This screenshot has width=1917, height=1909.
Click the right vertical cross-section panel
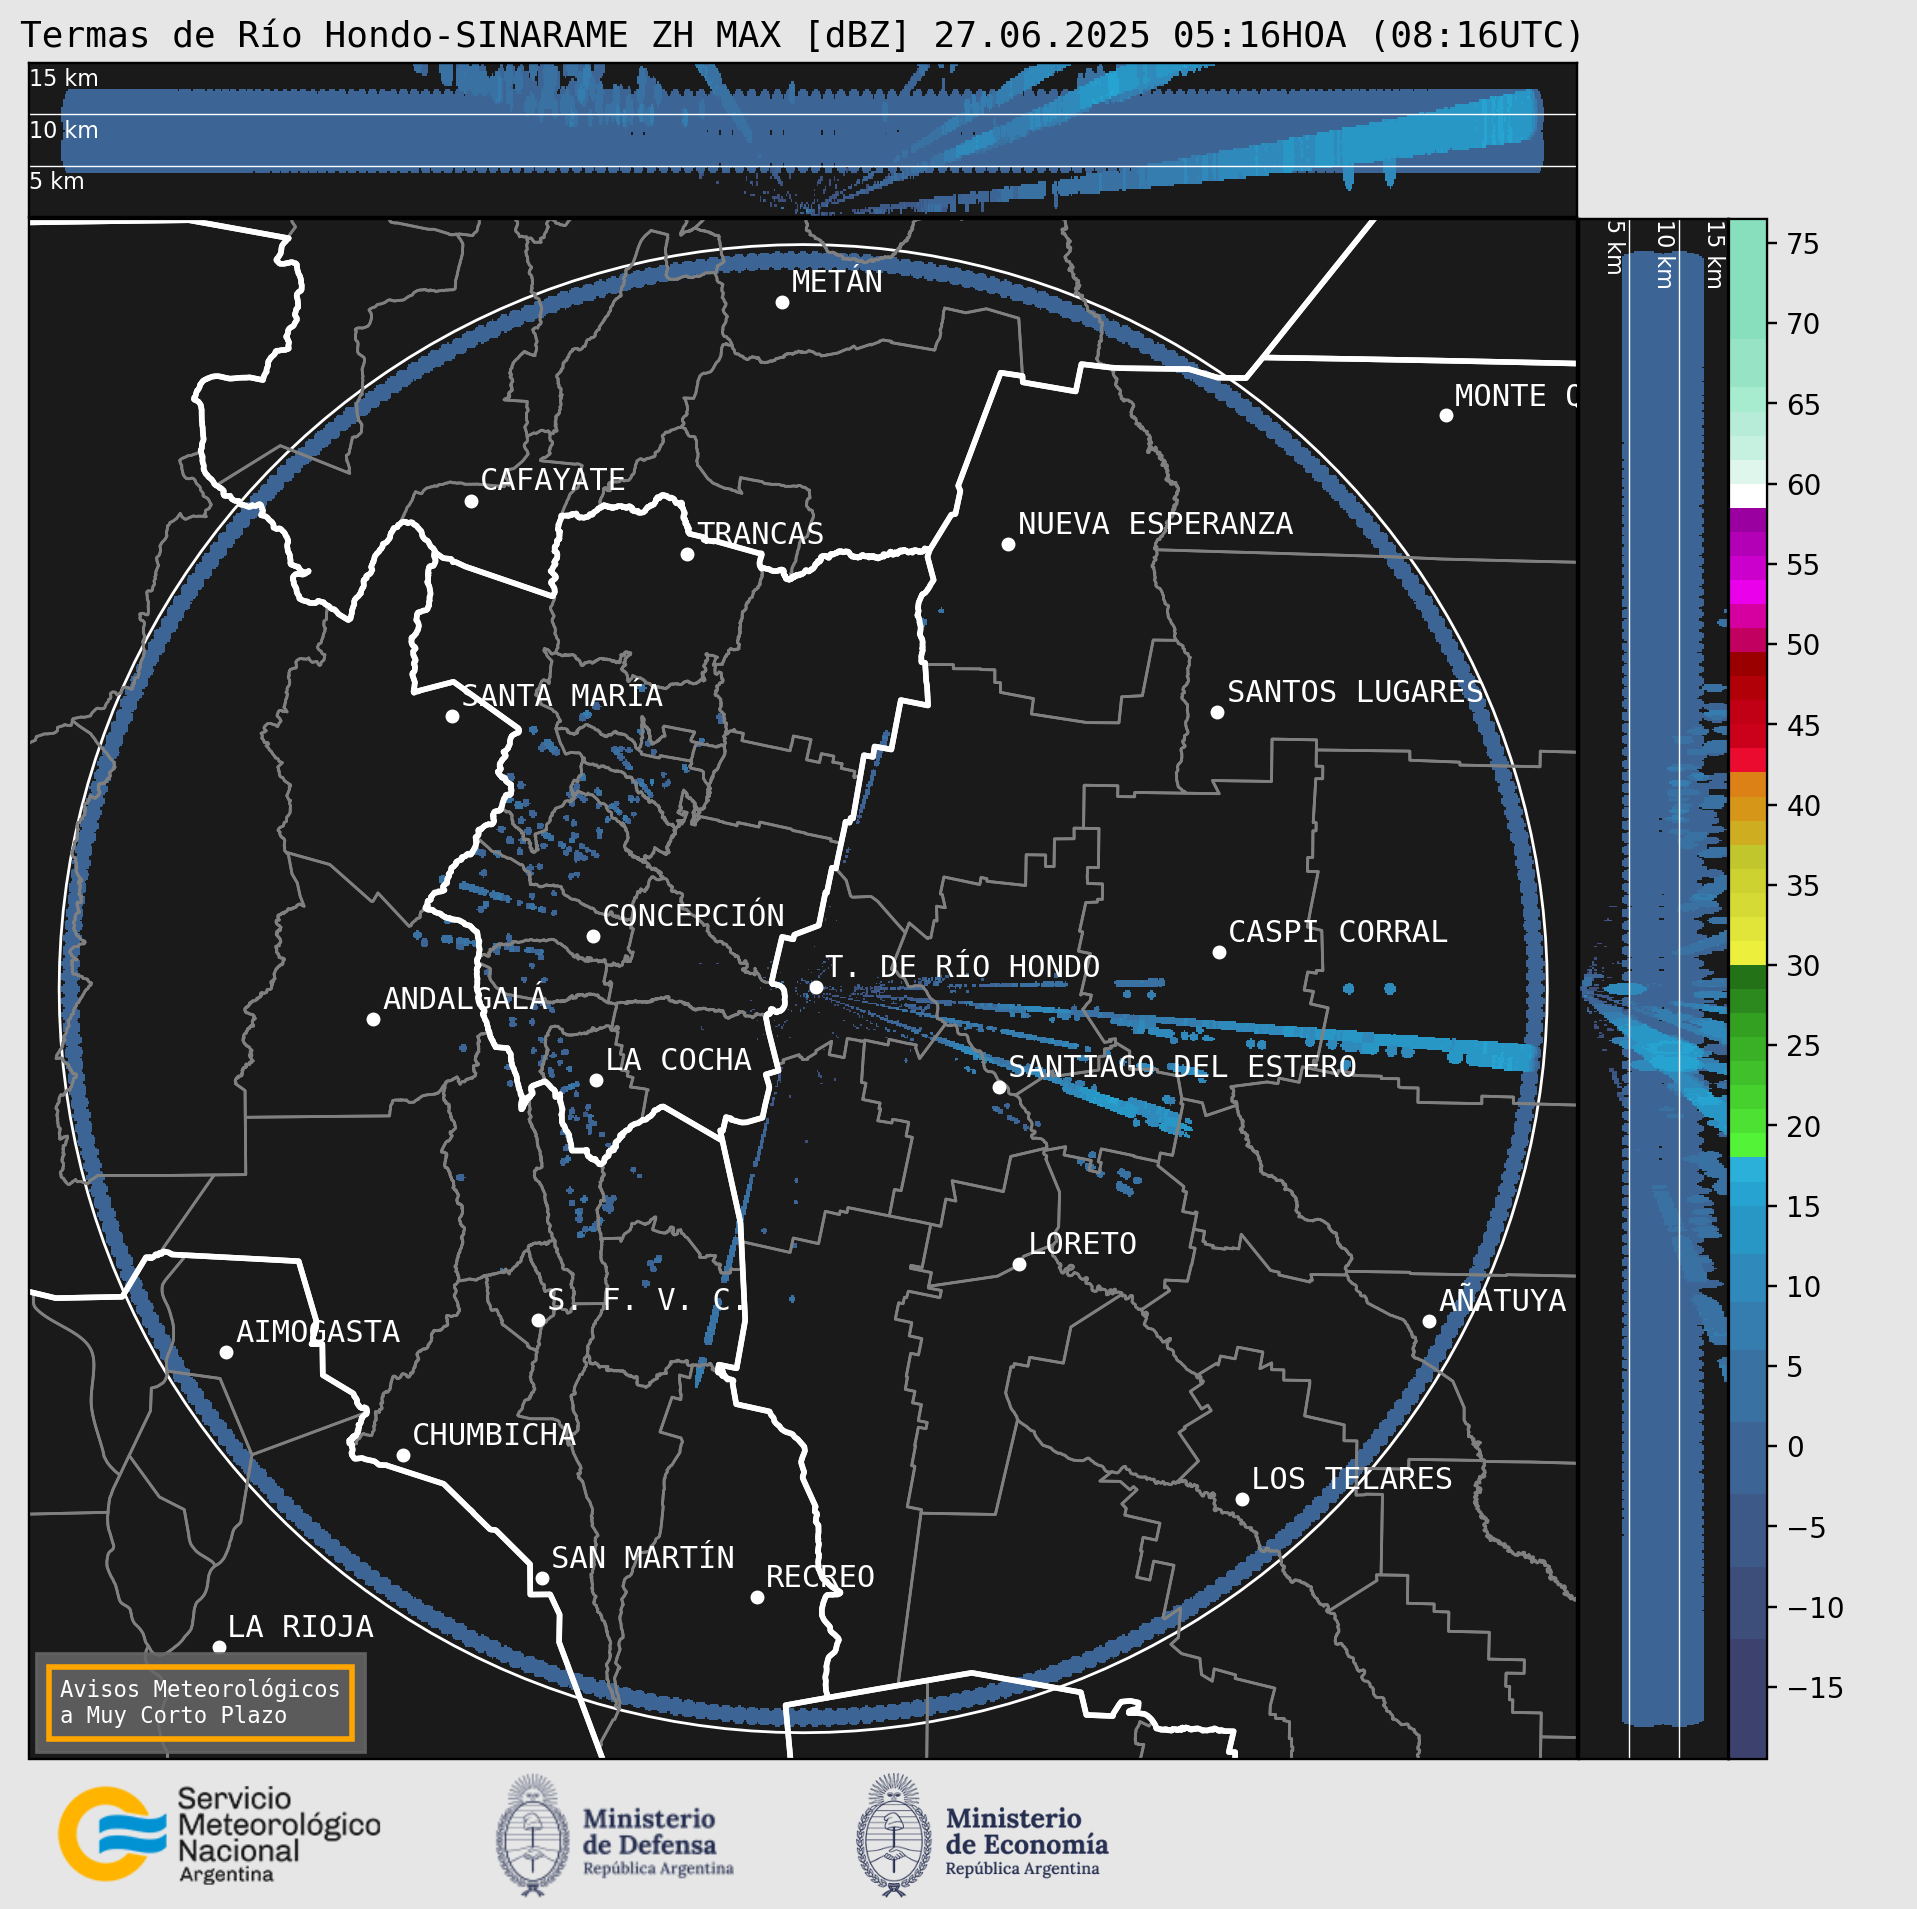click(x=1653, y=989)
